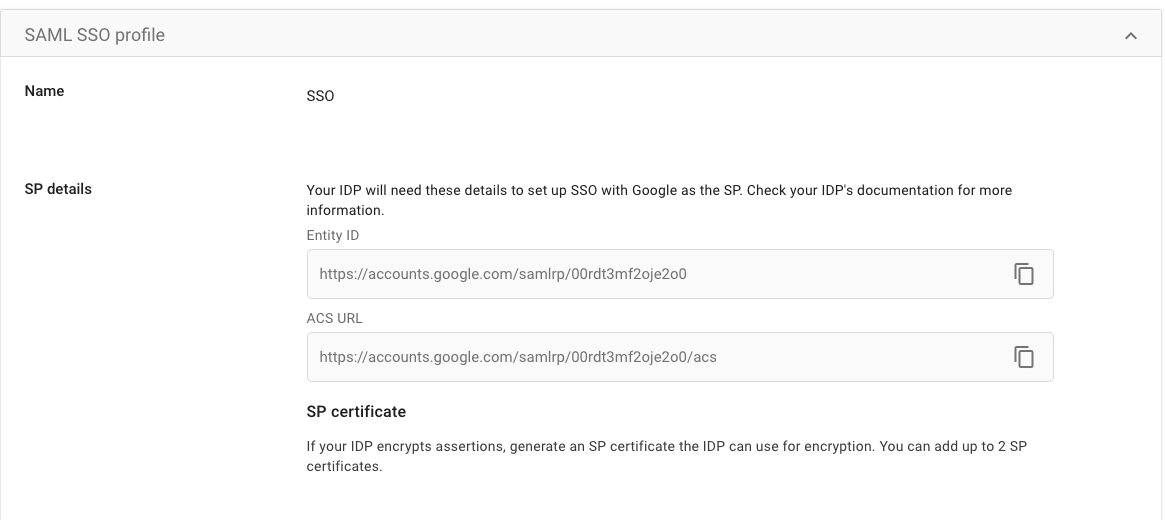Click the SP certificate heading

(x=356, y=412)
